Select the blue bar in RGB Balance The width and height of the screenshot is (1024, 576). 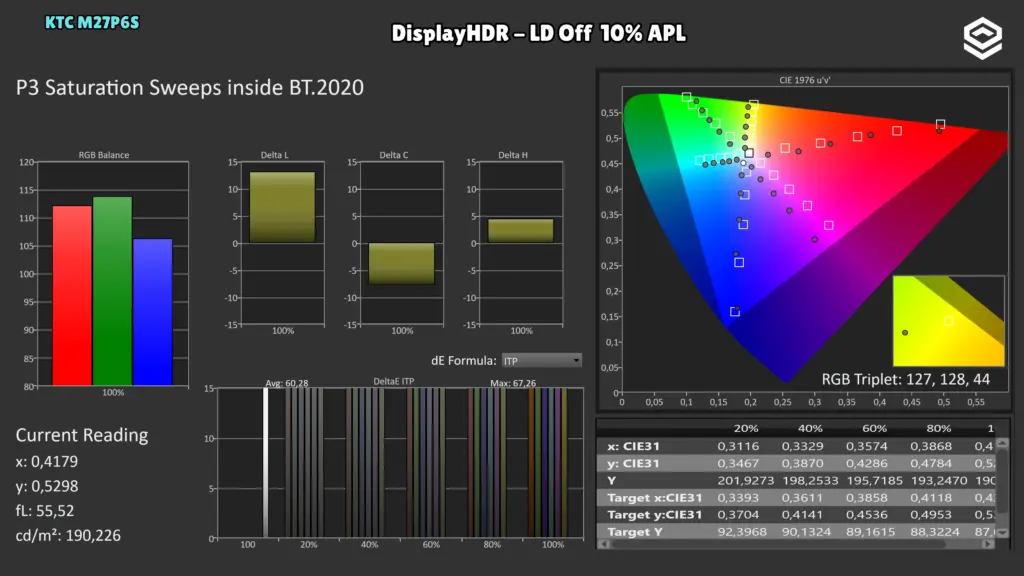153,312
